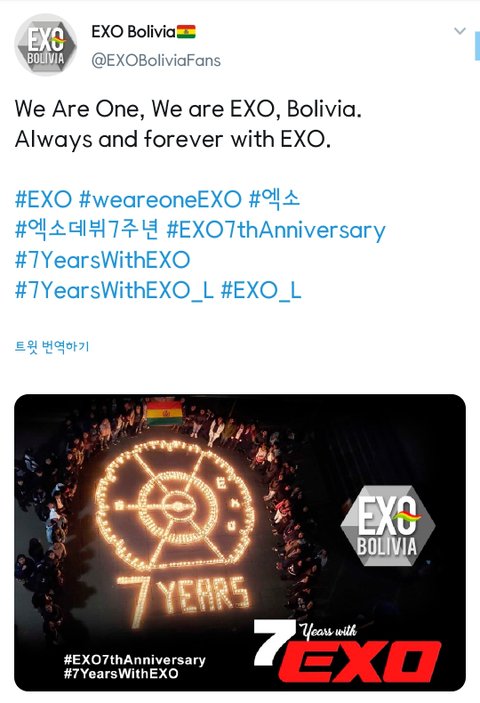480x703 pixels.
Task: Open the #엑소데뷔7주년 hashtag
Action: (86, 230)
